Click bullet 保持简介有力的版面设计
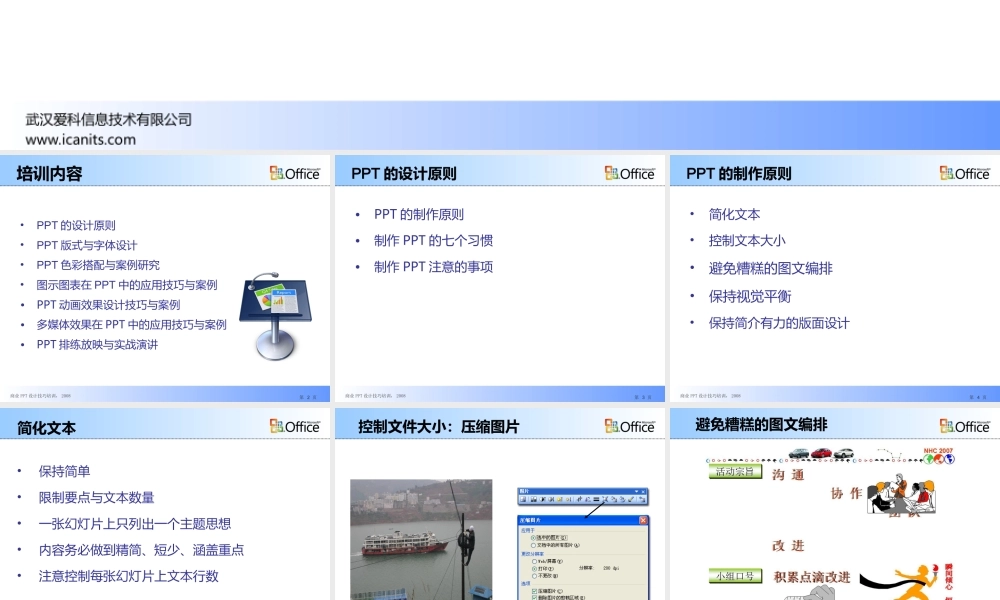The image size is (1000, 600). point(779,323)
